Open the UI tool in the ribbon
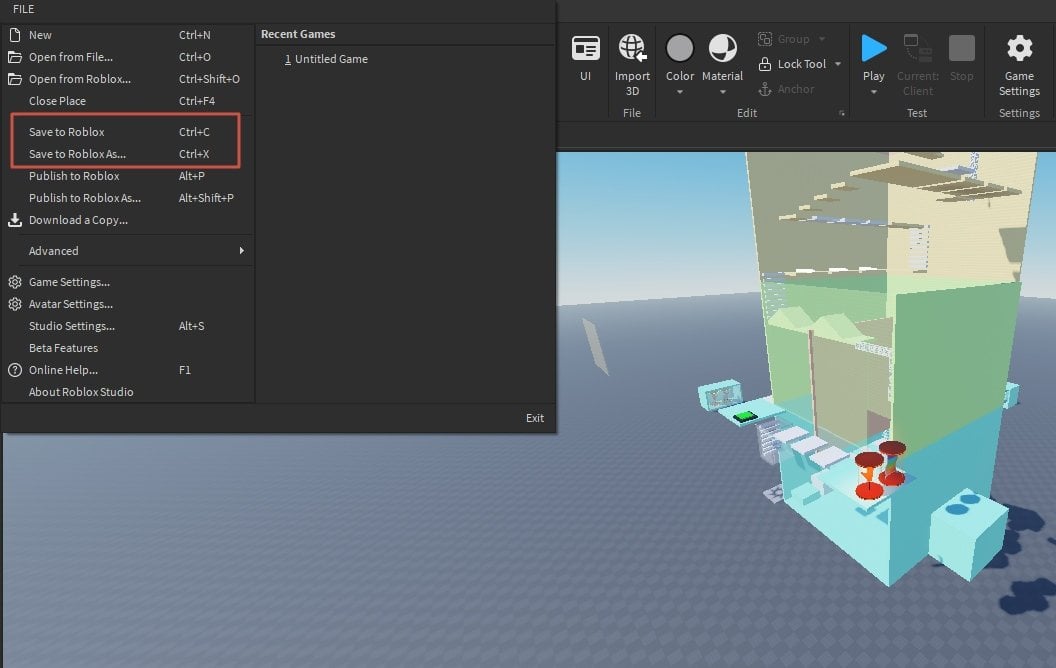The image size is (1056, 668). pos(585,58)
